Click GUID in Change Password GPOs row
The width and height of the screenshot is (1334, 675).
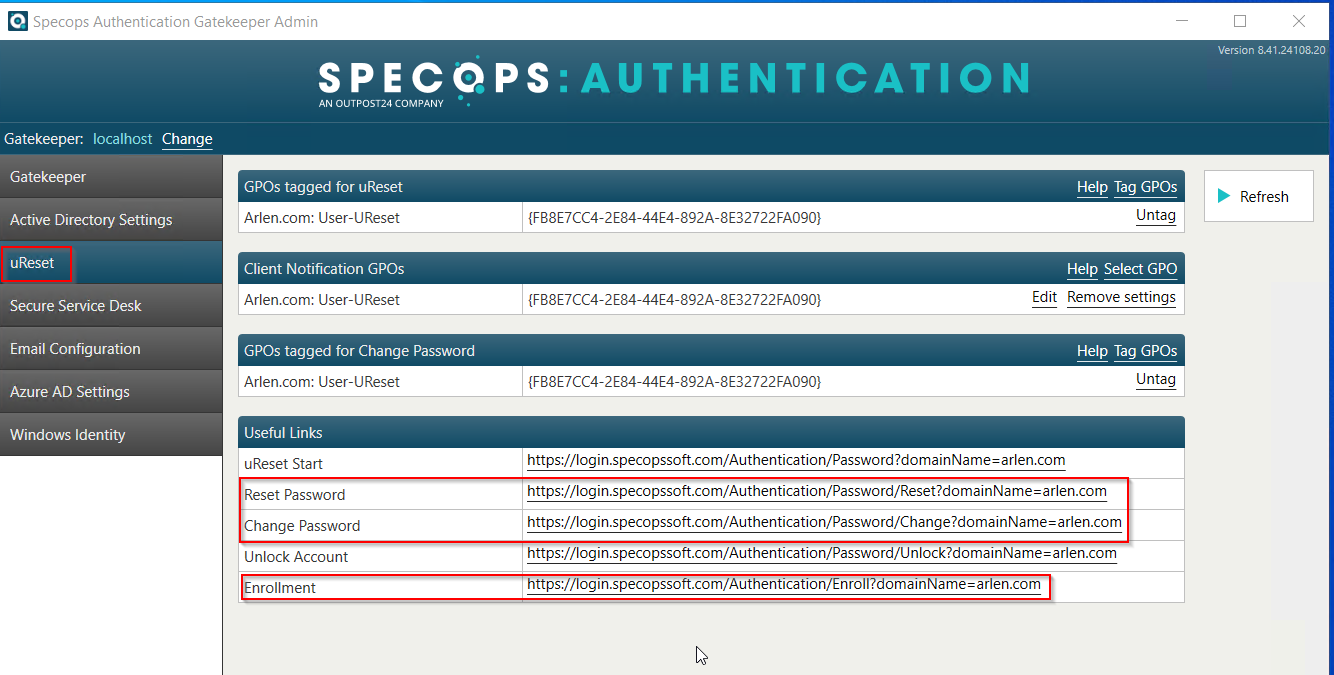pyautogui.click(x=674, y=381)
